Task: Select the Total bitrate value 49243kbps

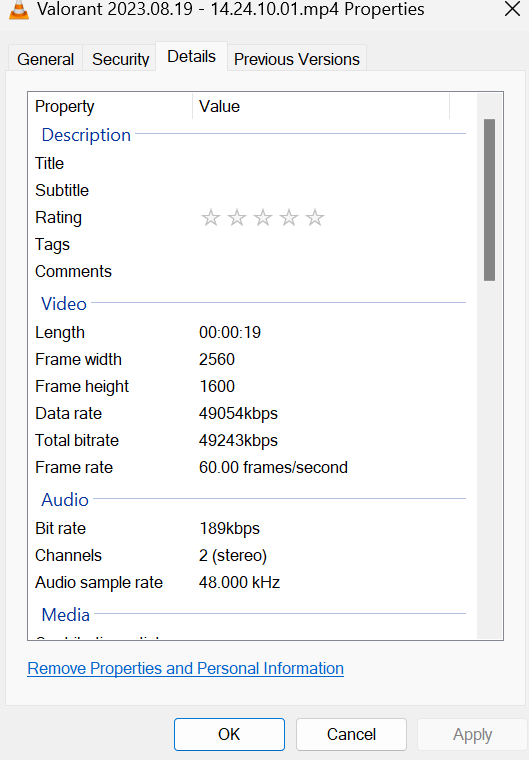Action: (x=238, y=441)
